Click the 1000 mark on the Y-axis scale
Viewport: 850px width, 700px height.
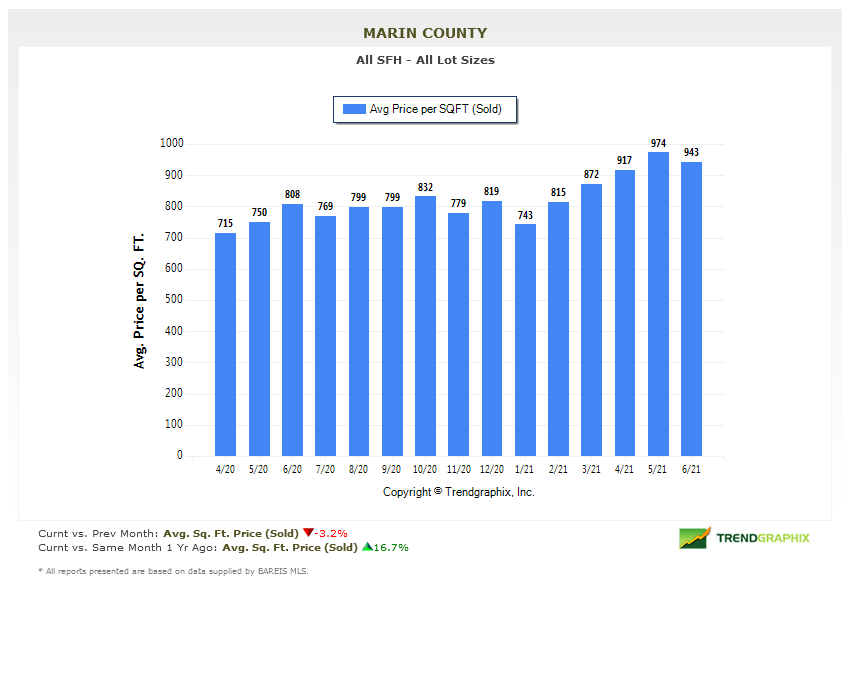(172, 143)
